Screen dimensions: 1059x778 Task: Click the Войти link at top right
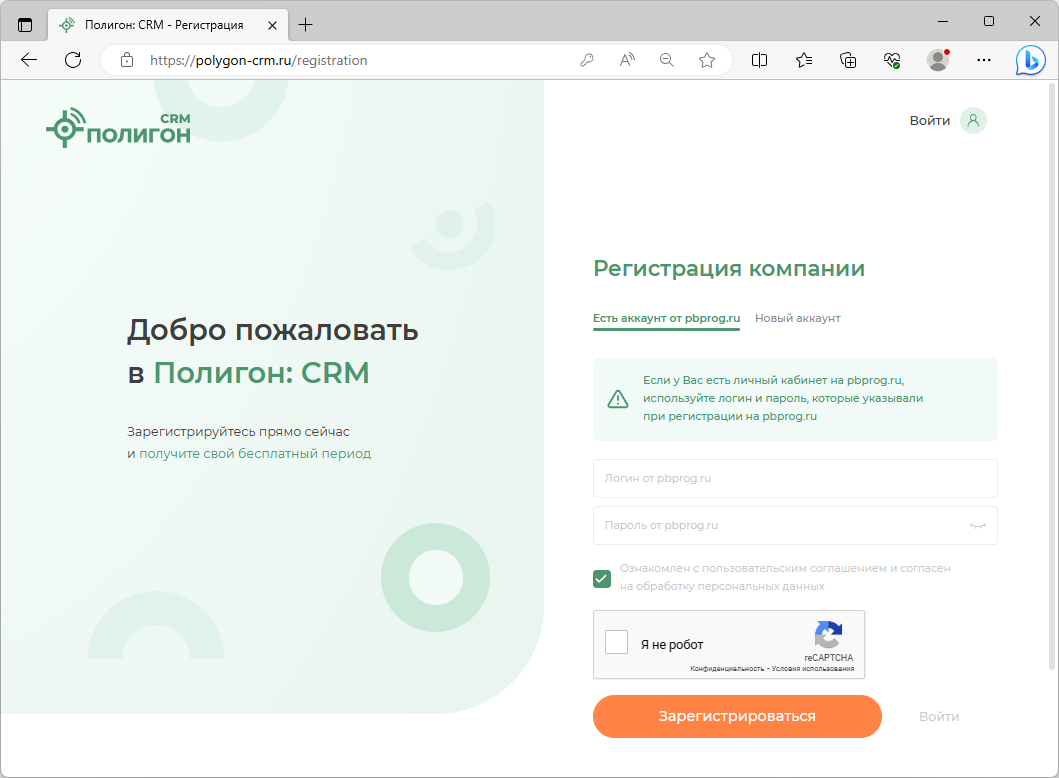coord(930,121)
